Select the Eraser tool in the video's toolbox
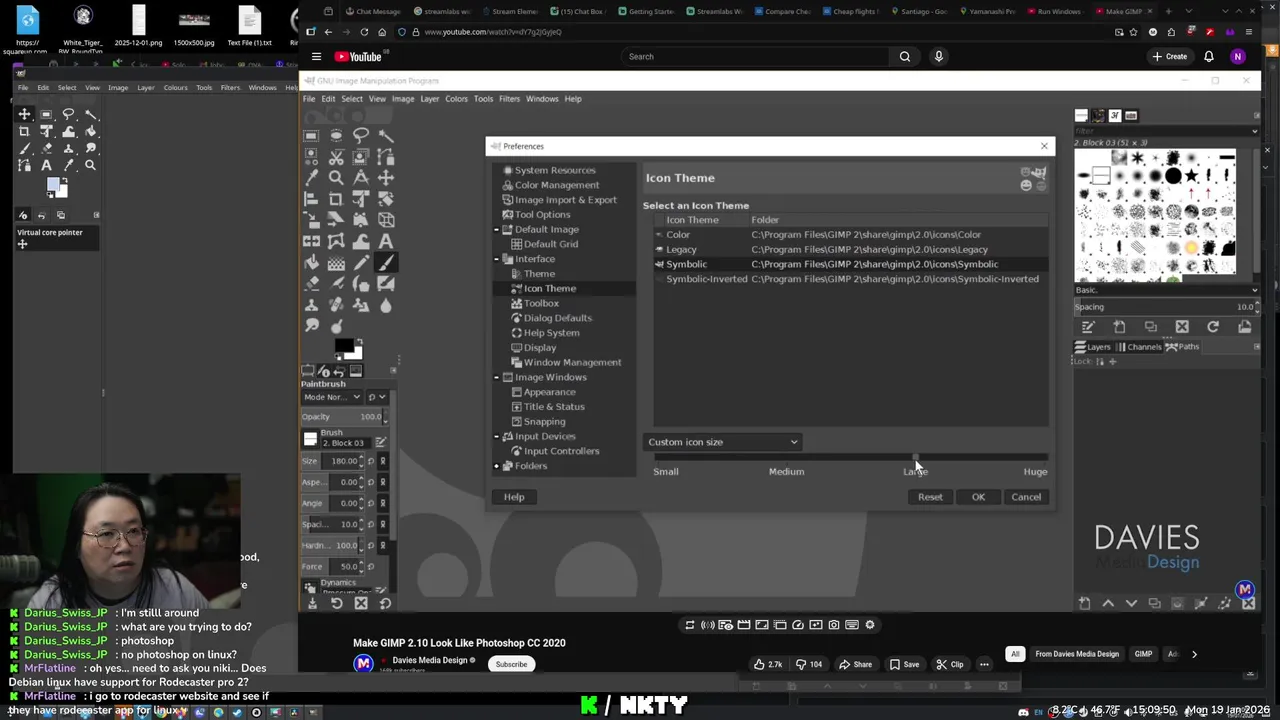The width and height of the screenshot is (1280, 720). click(311, 283)
